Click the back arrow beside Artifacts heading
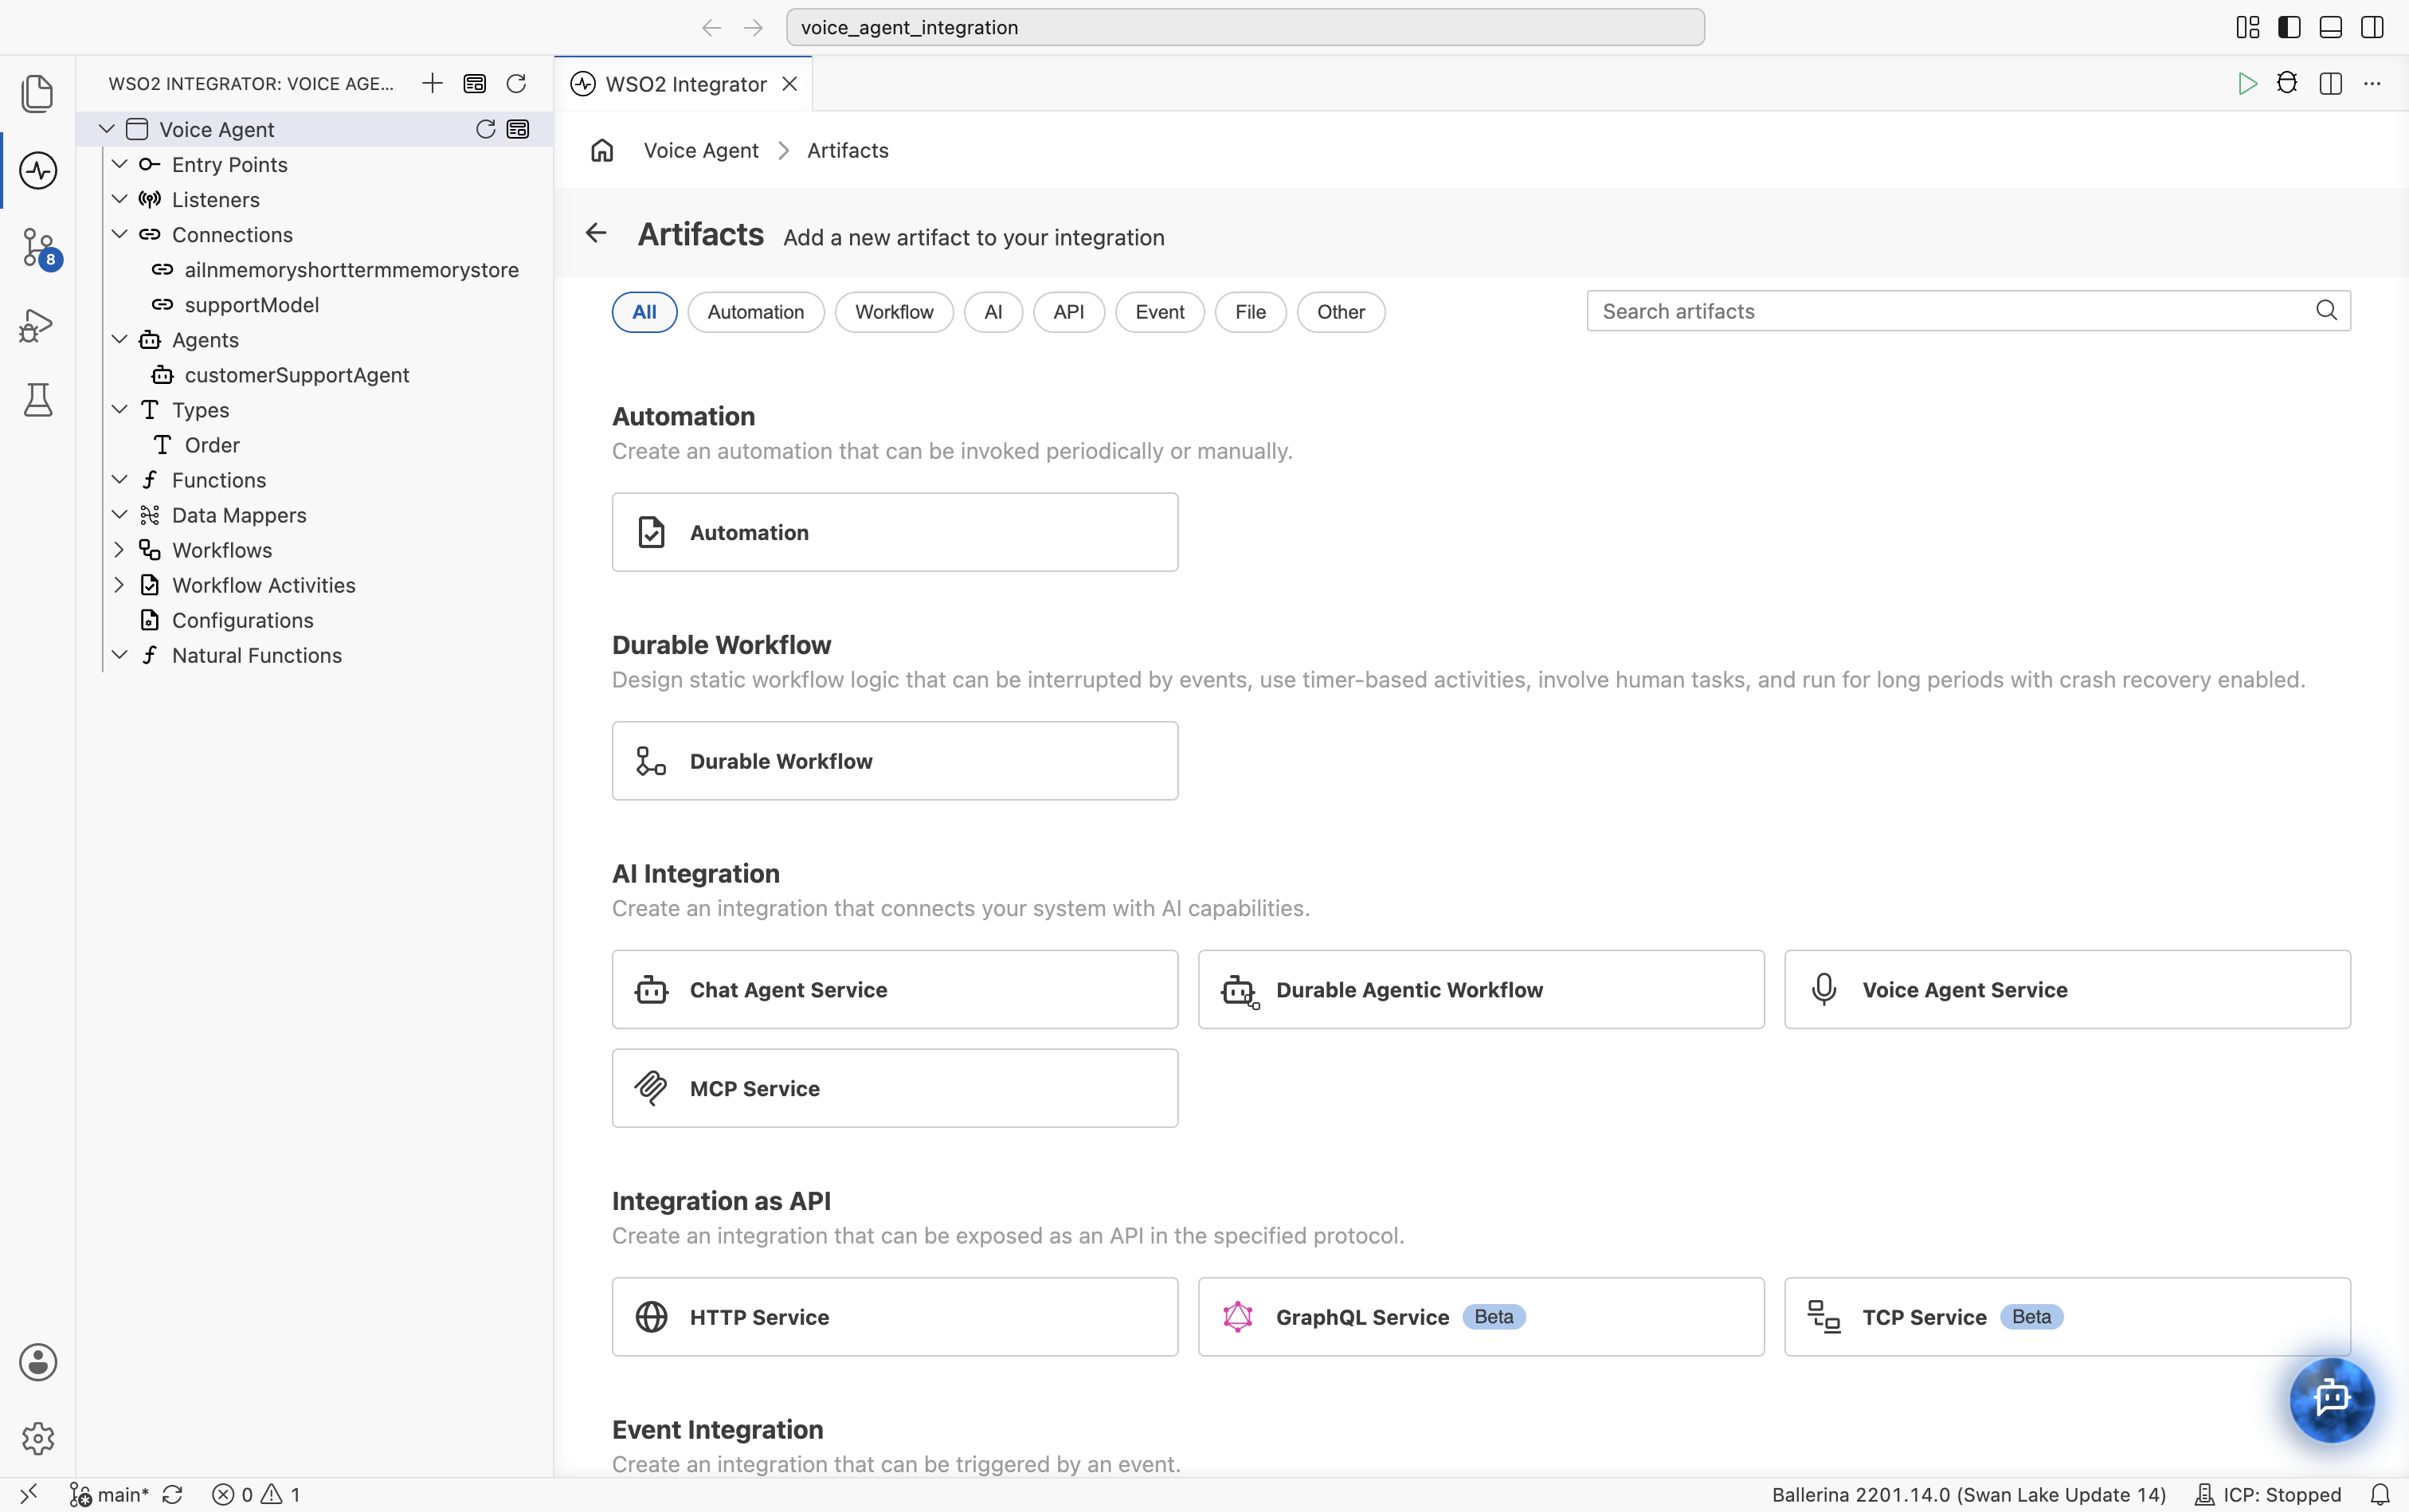This screenshot has height=1512, width=2409. coord(596,233)
